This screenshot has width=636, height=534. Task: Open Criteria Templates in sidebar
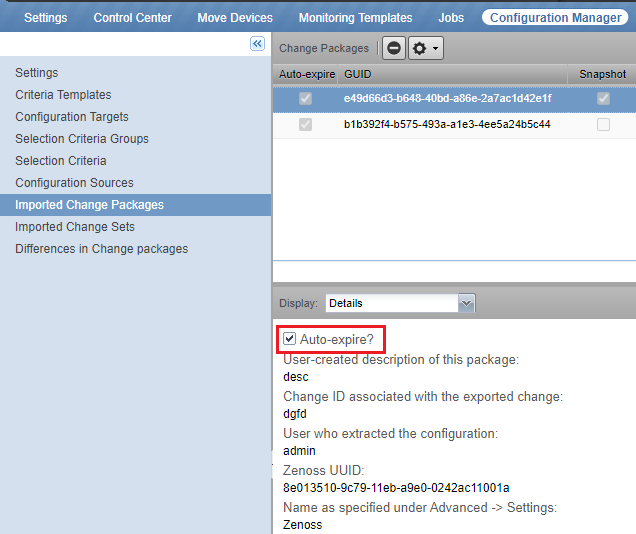pyautogui.click(x=63, y=94)
